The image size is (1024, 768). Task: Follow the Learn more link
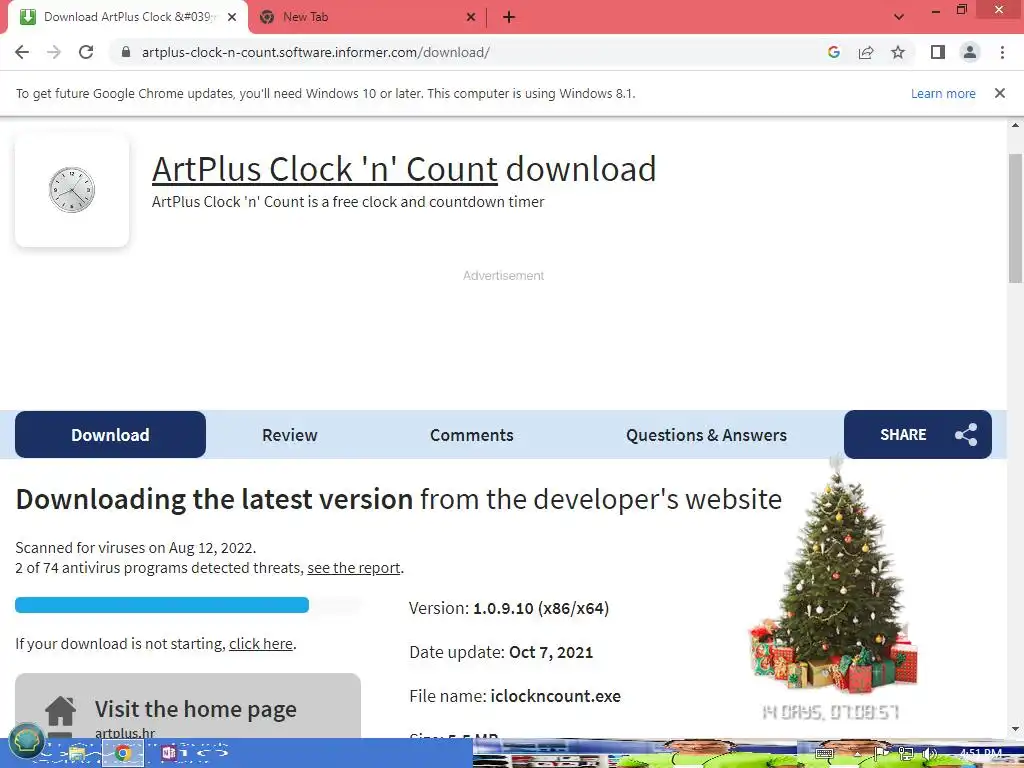tap(943, 93)
